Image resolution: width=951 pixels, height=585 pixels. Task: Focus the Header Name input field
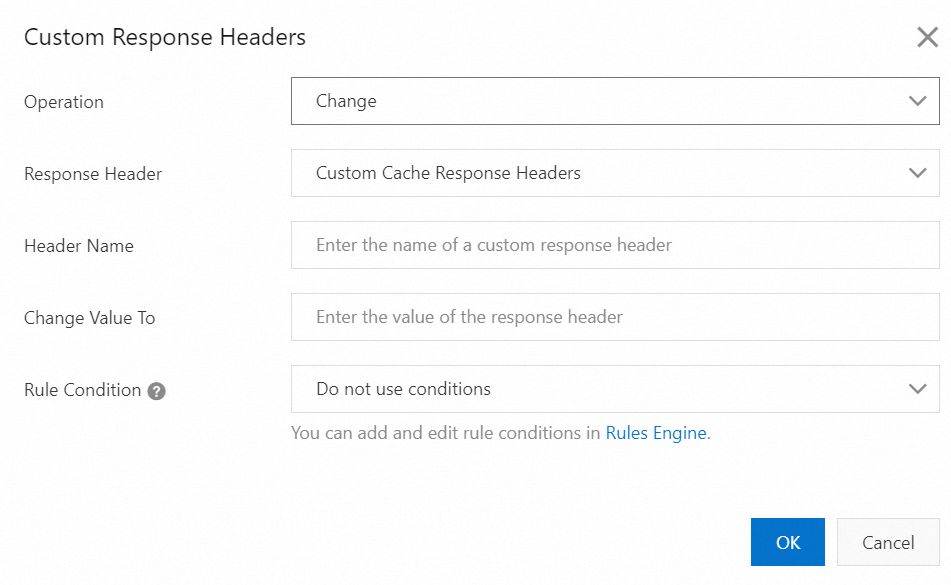[615, 245]
